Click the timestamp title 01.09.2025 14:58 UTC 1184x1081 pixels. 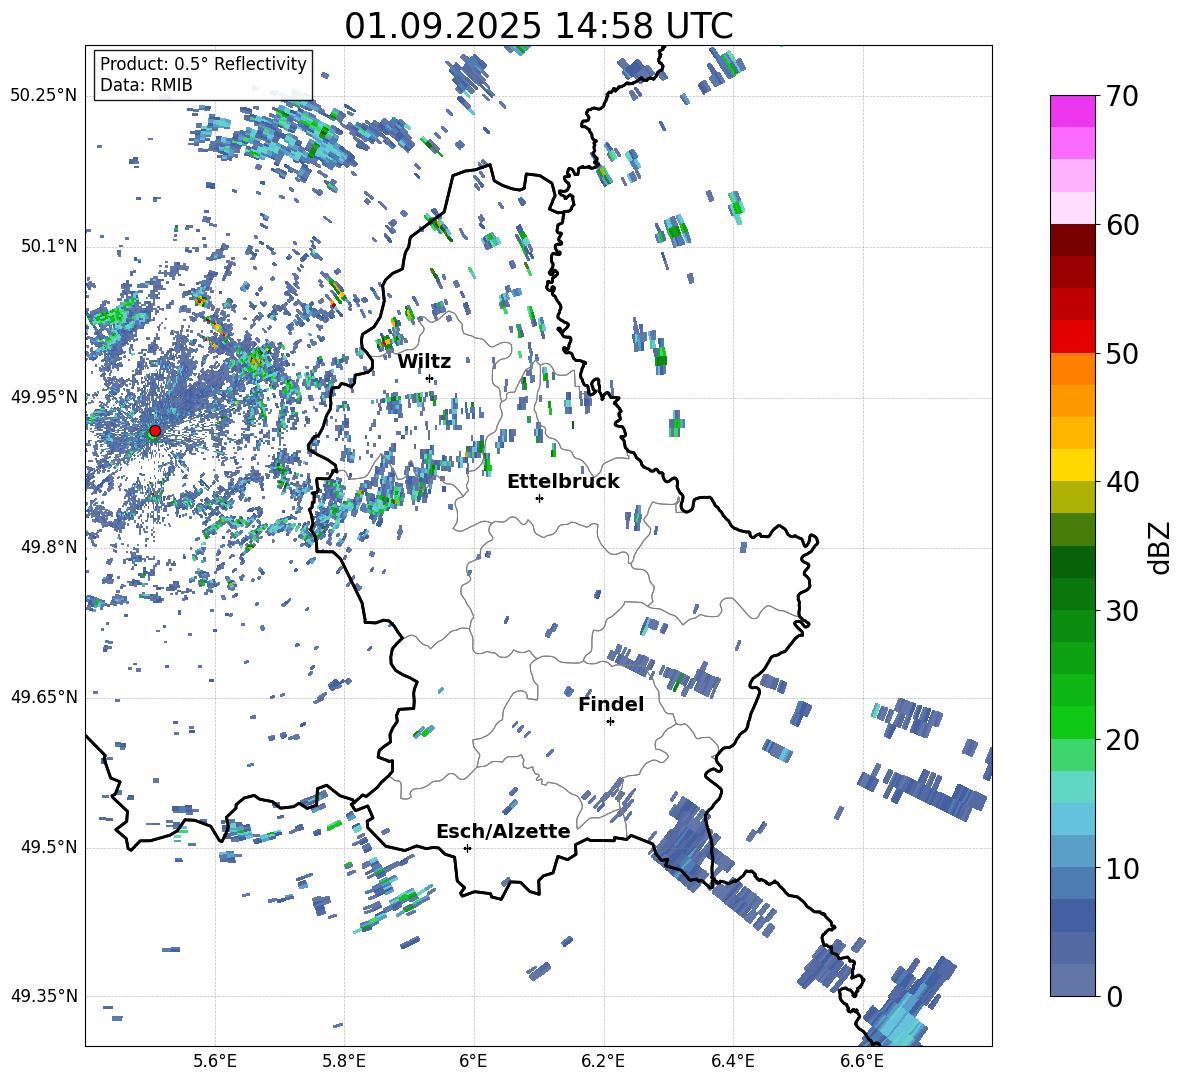click(539, 26)
